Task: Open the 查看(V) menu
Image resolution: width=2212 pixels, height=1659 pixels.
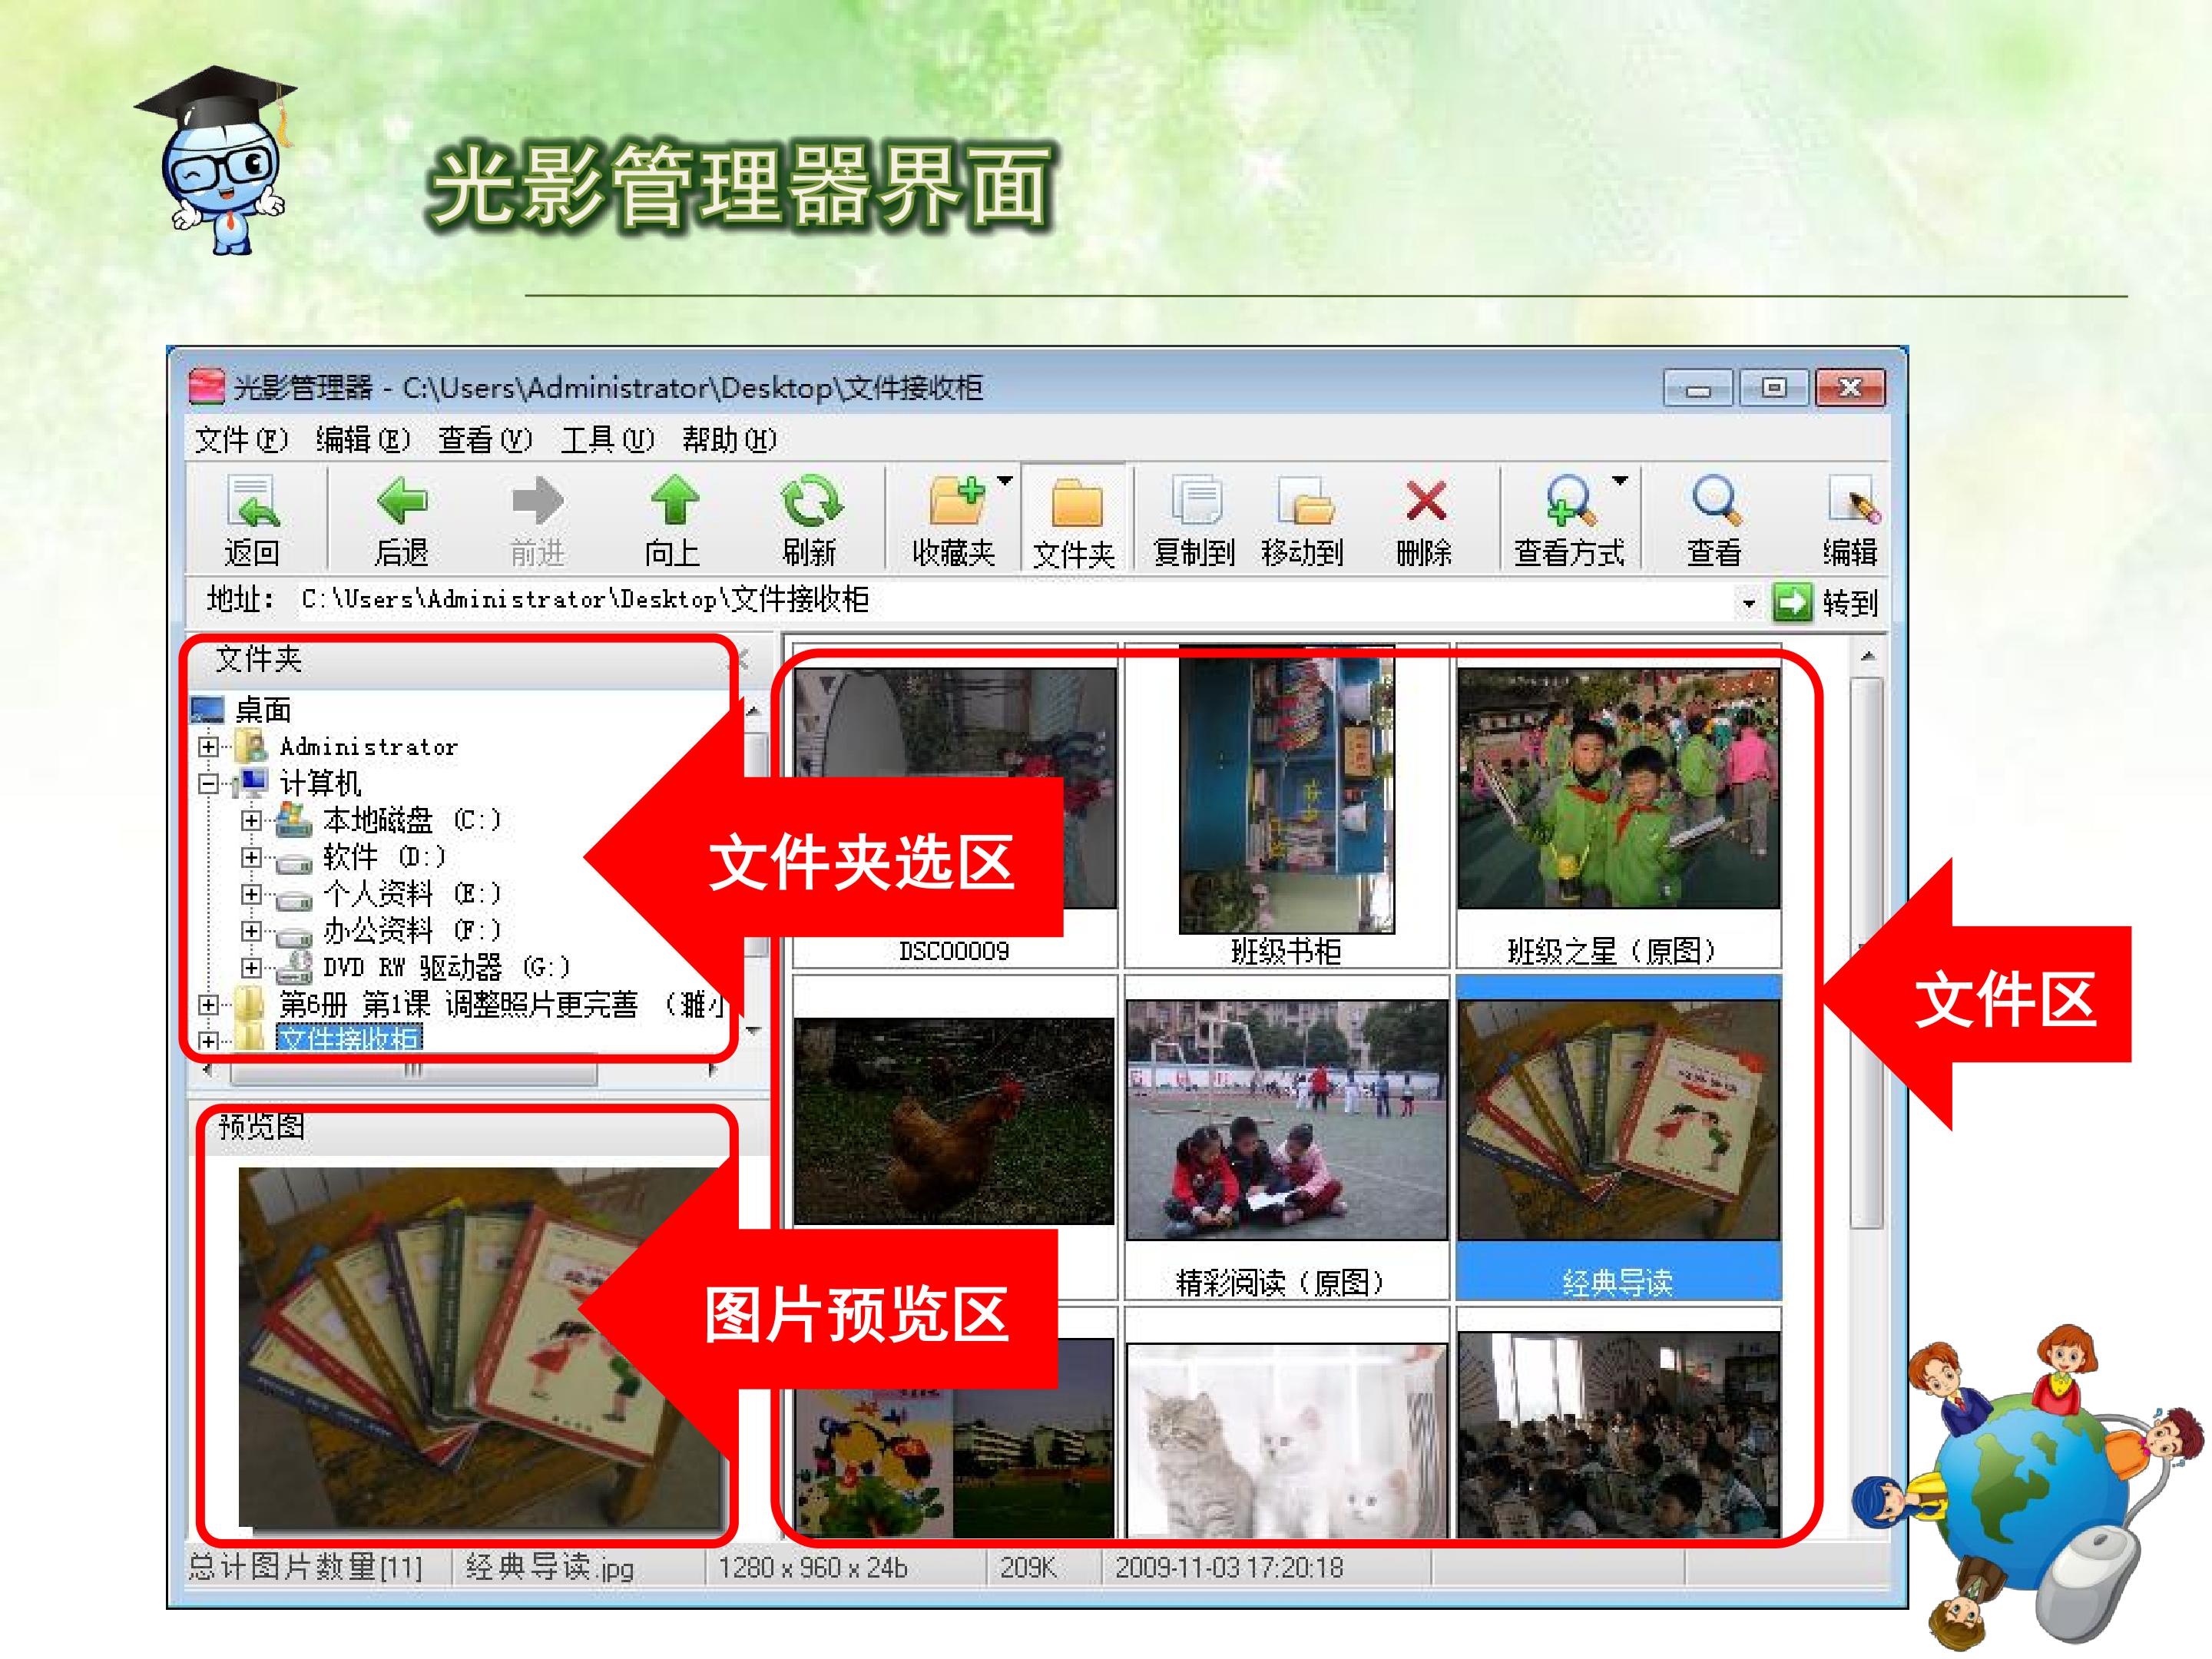Action: [484, 439]
